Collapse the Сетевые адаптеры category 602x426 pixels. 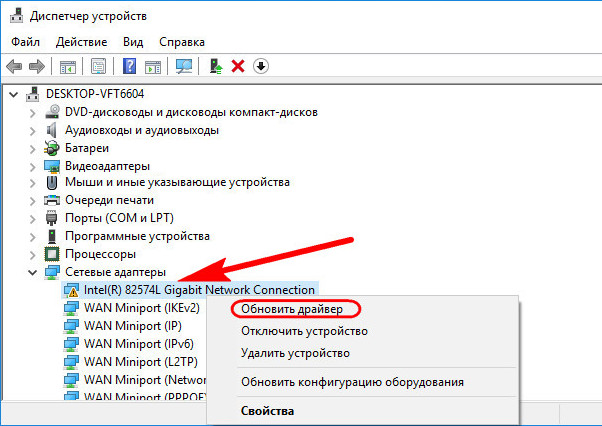click(x=35, y=272)
